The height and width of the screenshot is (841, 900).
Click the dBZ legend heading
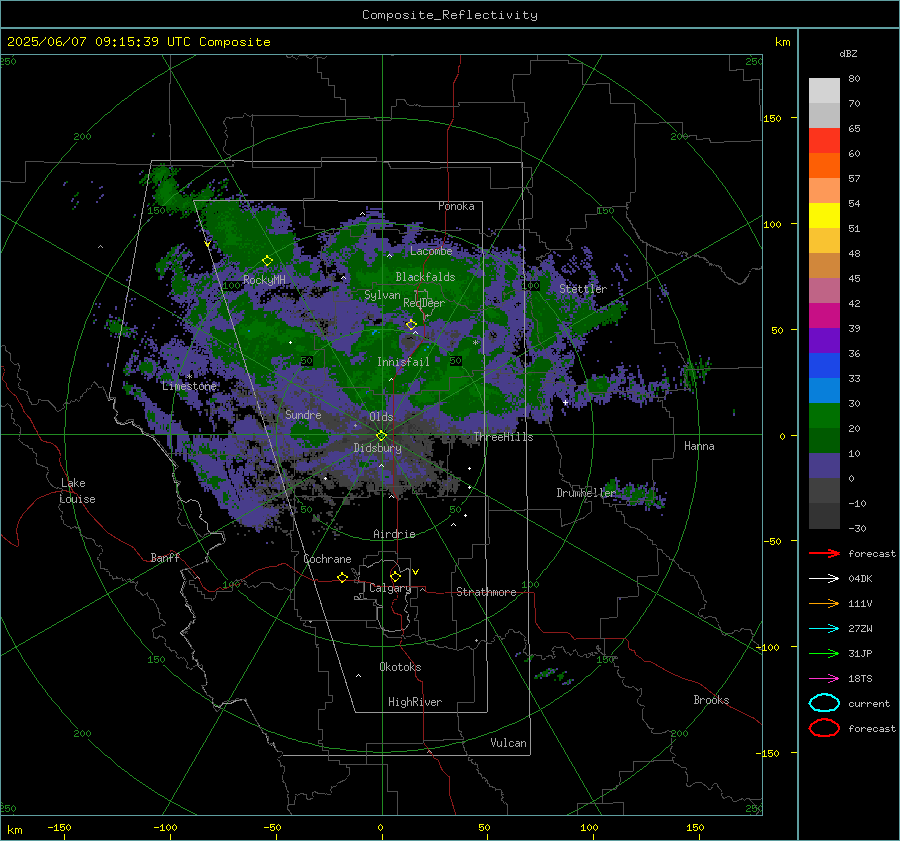[848, 53]
